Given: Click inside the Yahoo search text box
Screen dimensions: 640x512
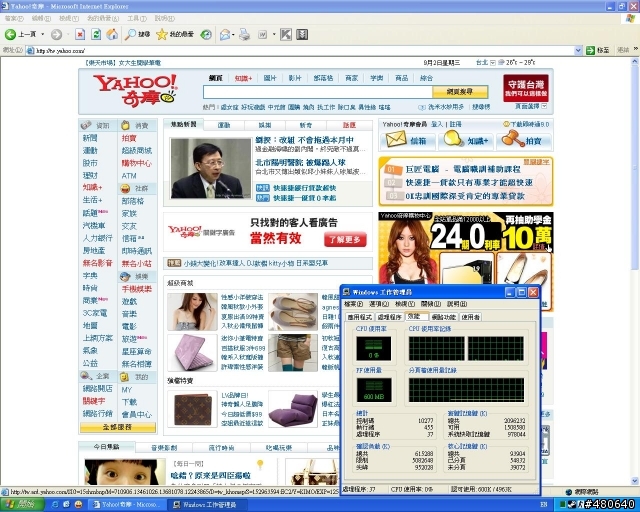Looking at the screenshot, I should pyautogui.click(x=318, y=92).
